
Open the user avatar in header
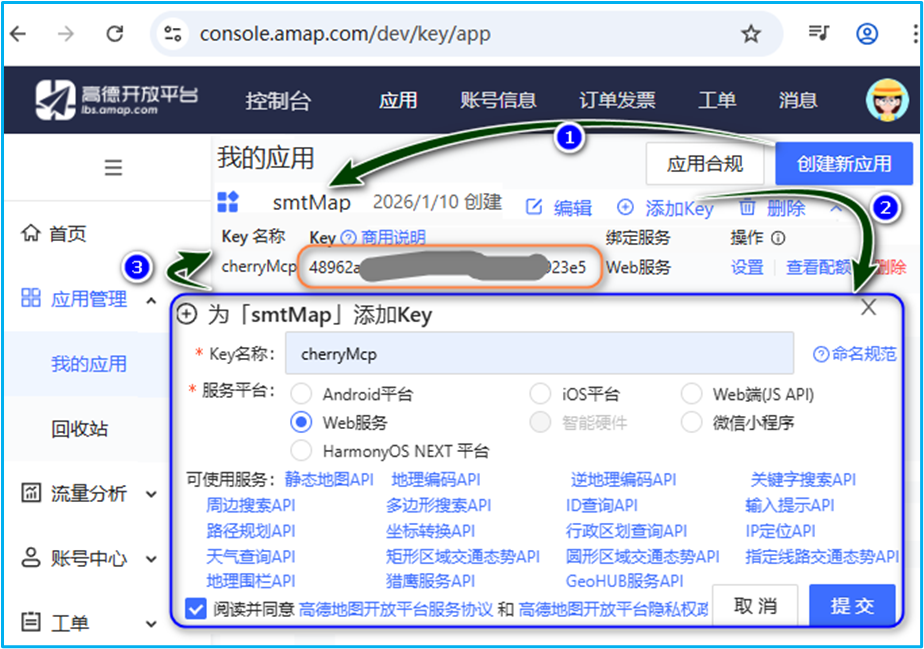[x=887, y=100]
